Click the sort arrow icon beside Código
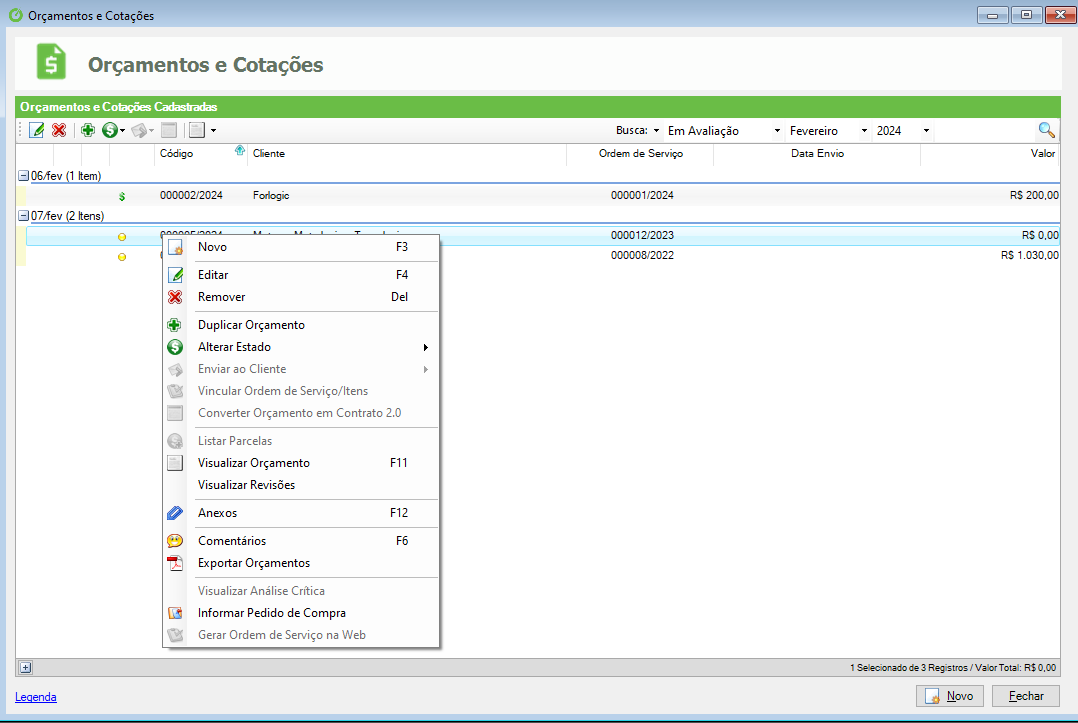1078x723 pixels. 239,151
